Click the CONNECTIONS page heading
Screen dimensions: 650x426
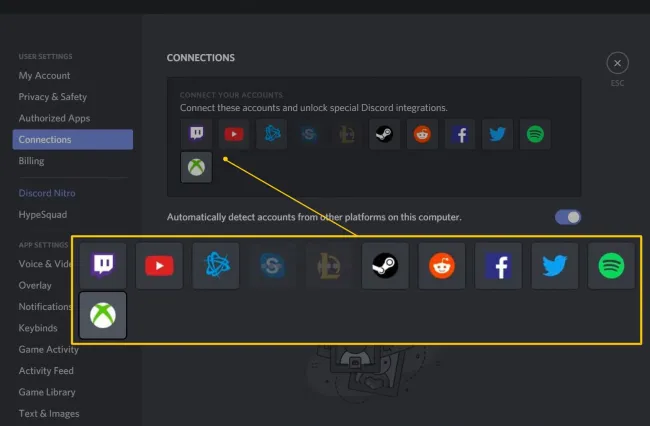pos(201,58)
